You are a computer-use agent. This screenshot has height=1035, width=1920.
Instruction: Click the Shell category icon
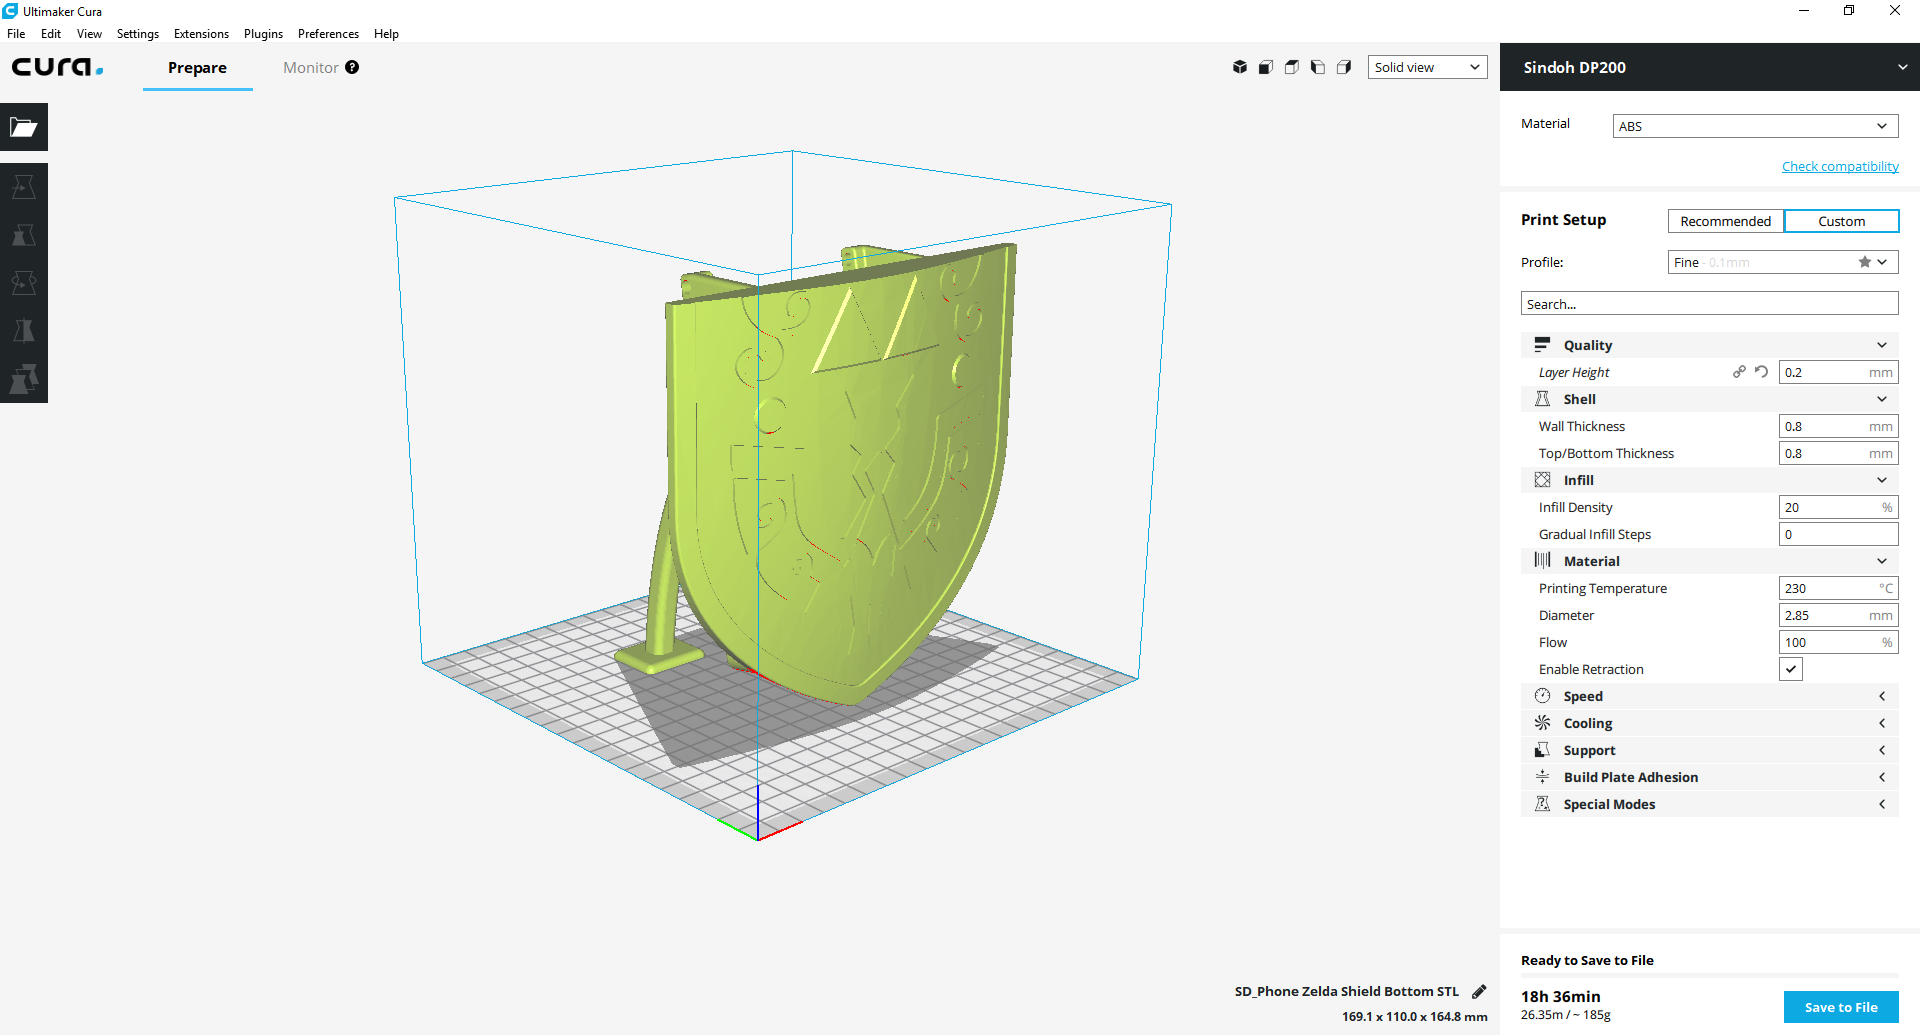point(1542,399)
